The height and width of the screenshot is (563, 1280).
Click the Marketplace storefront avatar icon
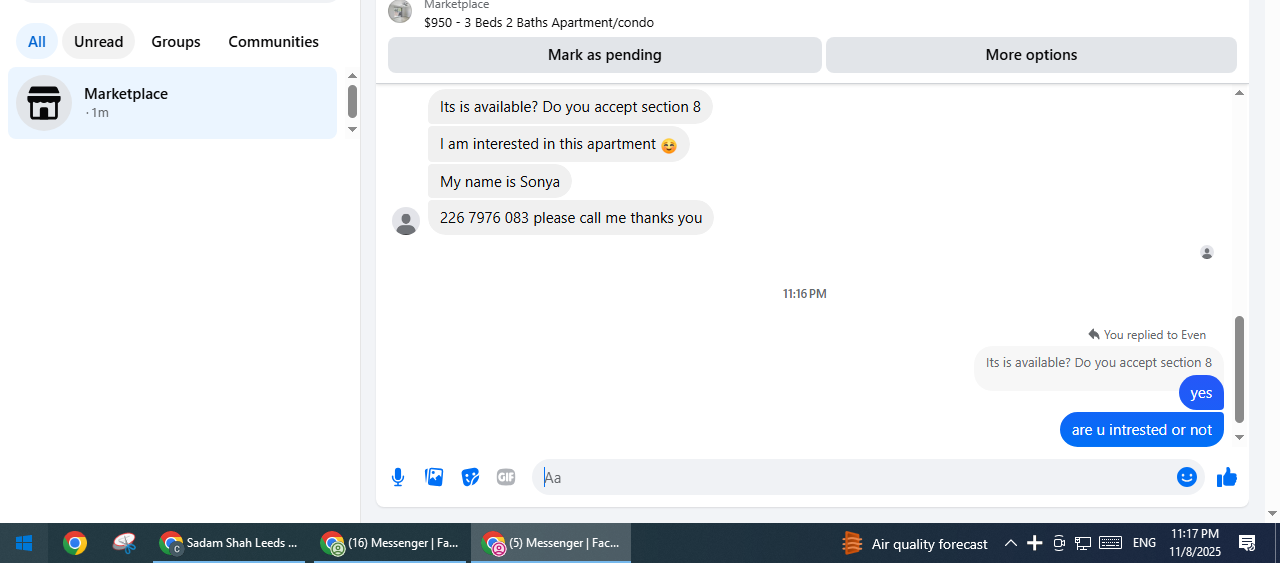[x=44, y=103]
